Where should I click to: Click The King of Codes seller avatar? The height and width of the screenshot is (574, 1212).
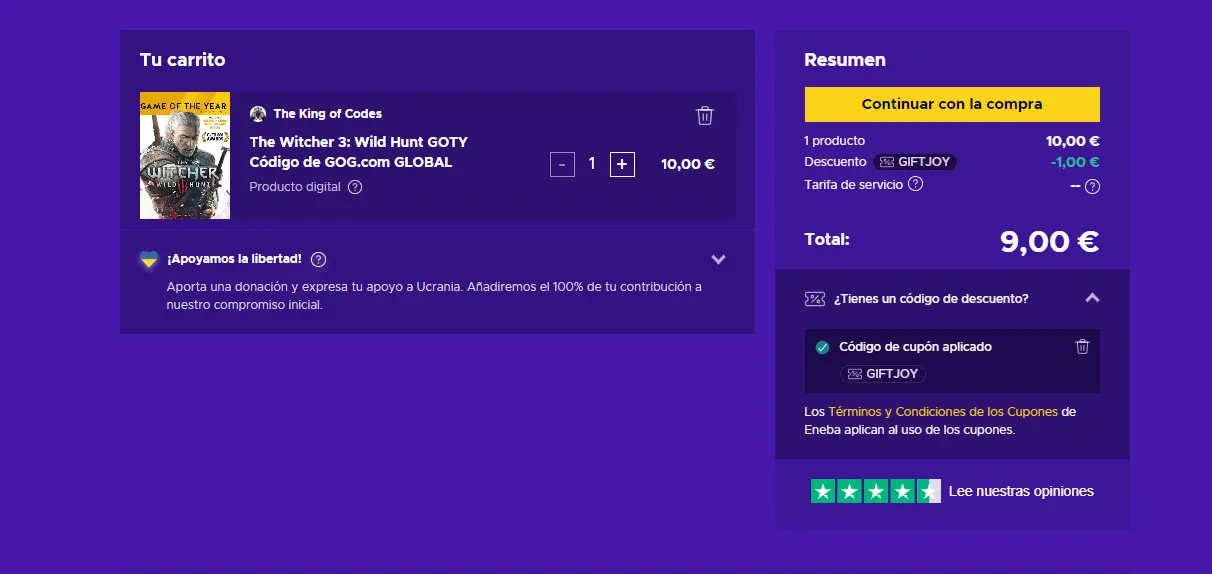[258, 114]
